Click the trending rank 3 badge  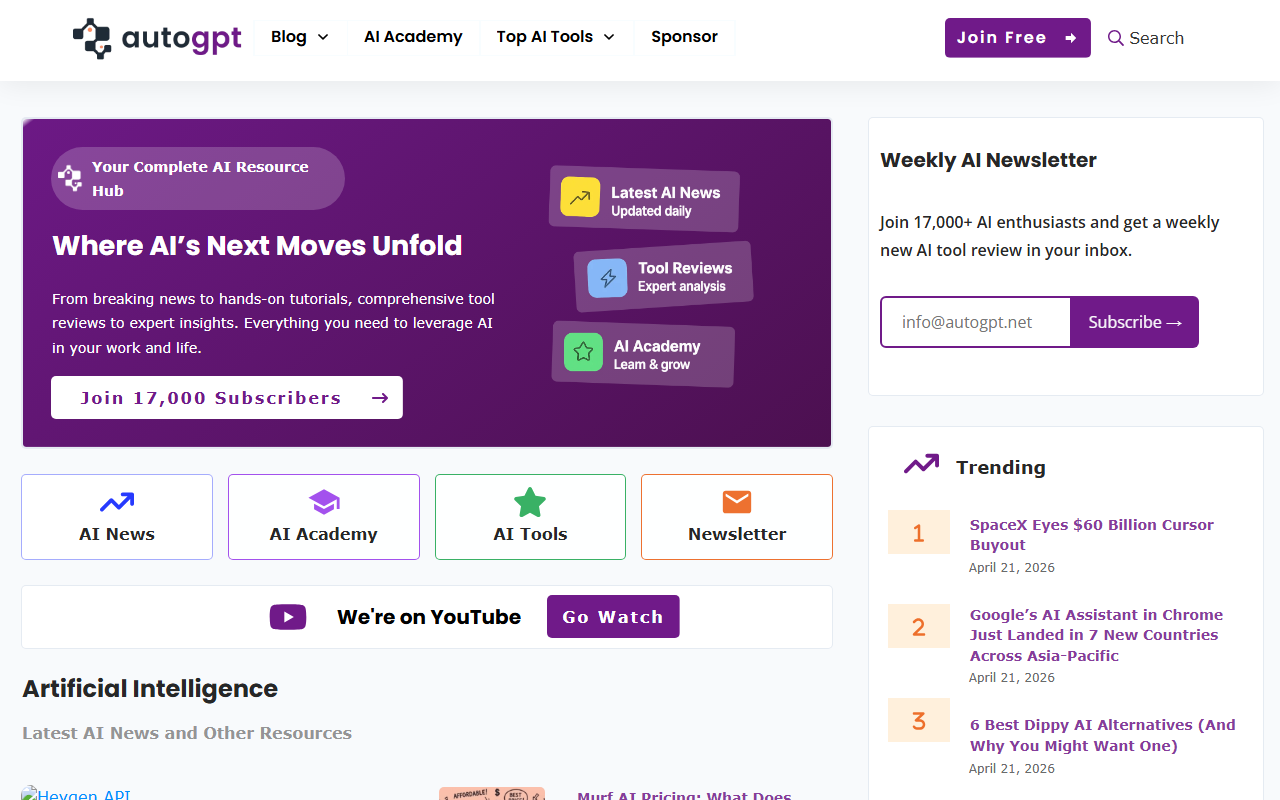(x=919, y=720)
